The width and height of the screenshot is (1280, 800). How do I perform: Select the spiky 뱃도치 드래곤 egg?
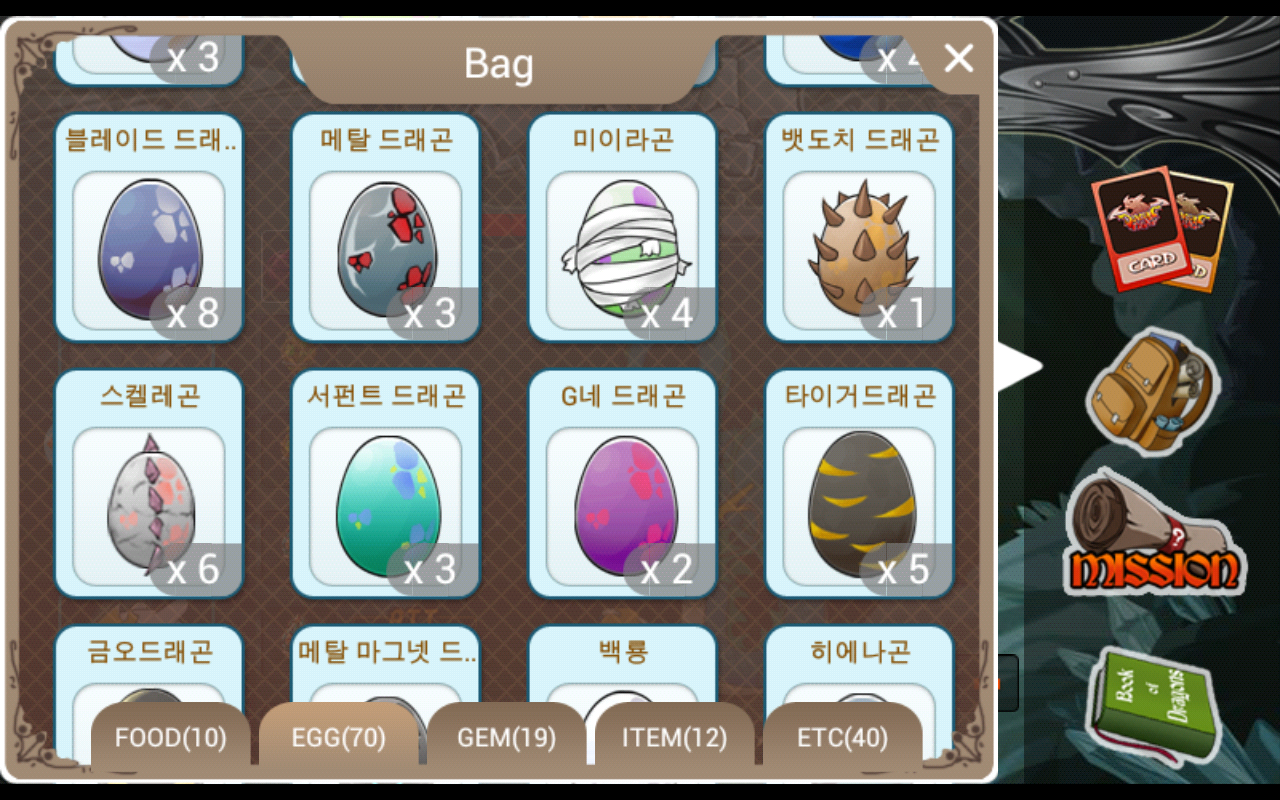[x=859, y=228]
